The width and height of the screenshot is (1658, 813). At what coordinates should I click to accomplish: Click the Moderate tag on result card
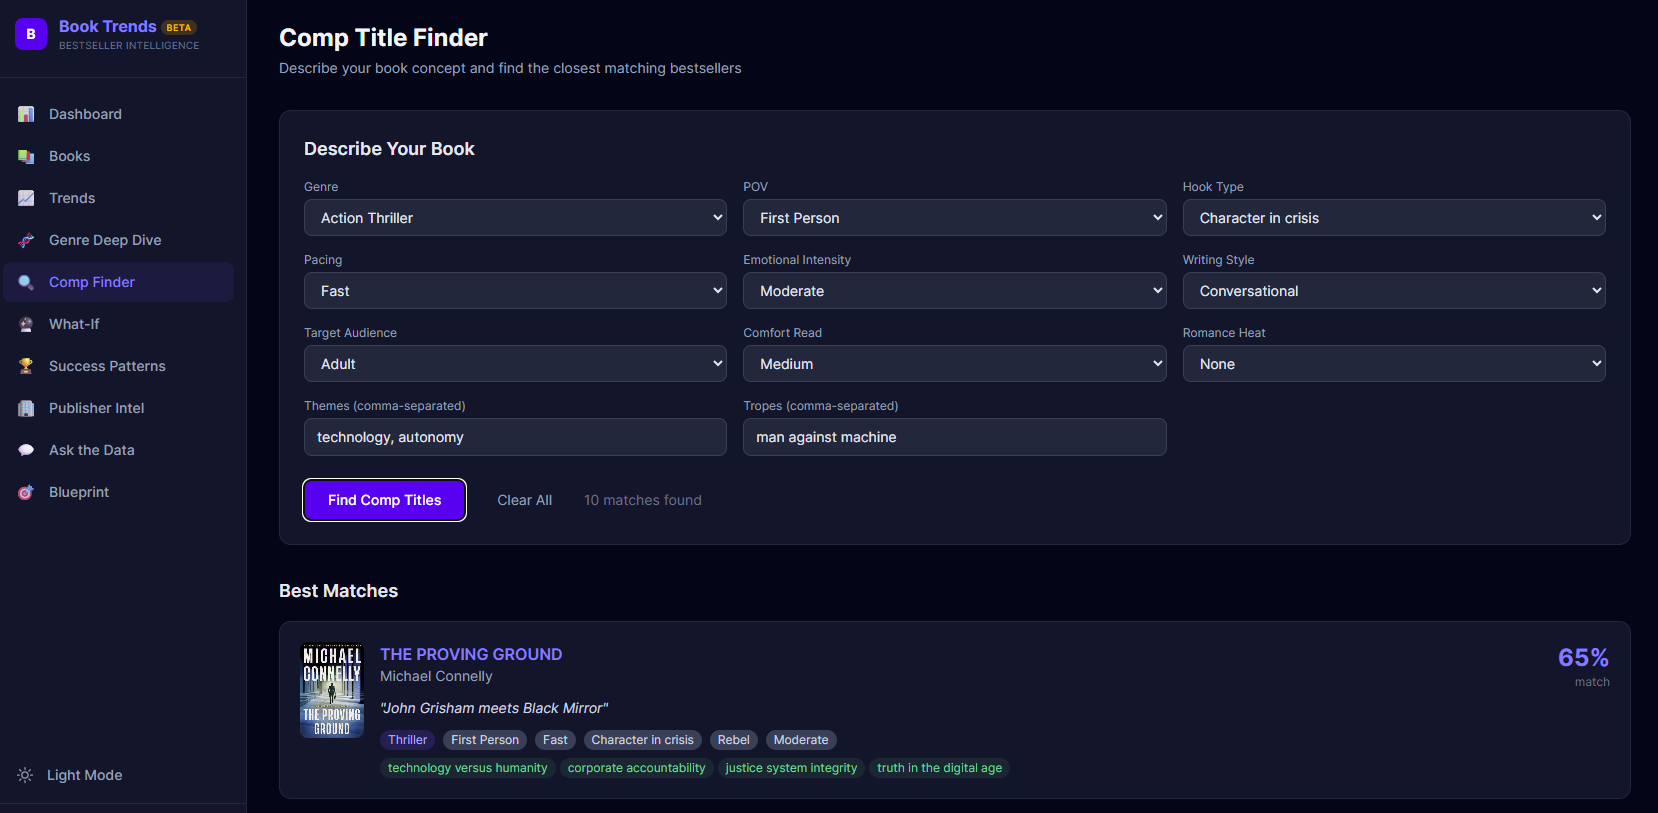[x=801, y=740]
